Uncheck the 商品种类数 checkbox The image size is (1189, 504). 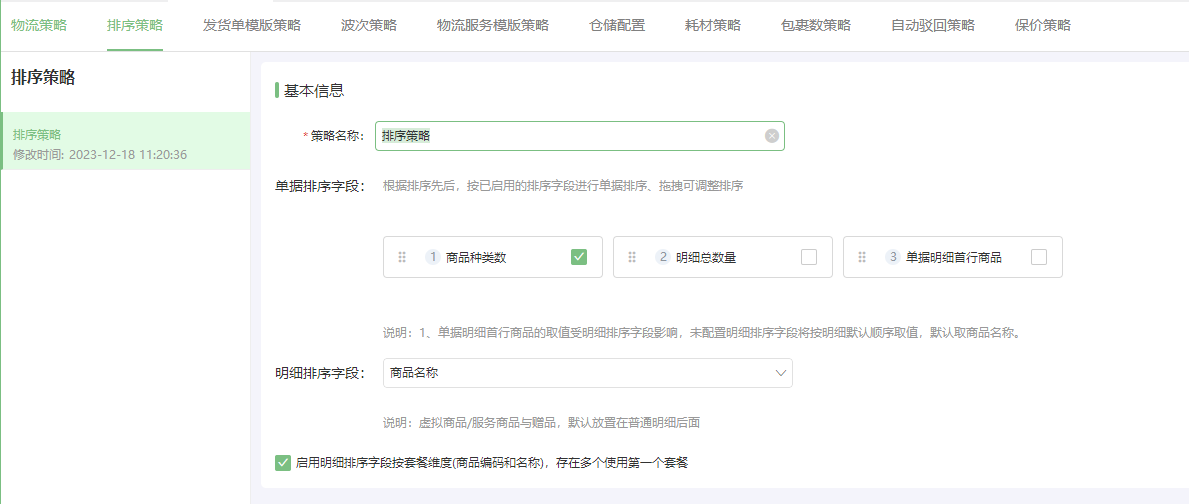(579, 257)
